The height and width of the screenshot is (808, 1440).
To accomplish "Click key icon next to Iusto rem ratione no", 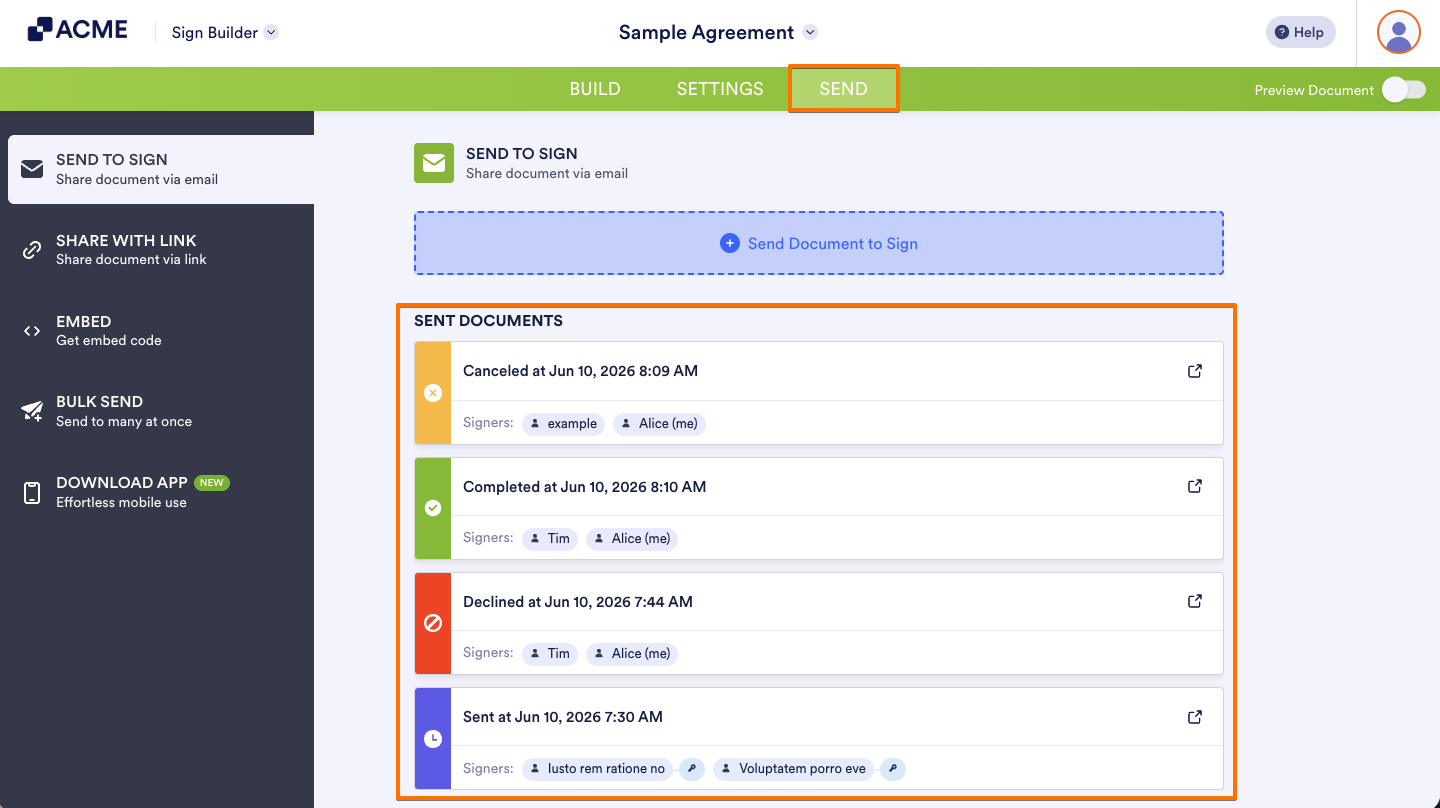I will pos(692,769).
